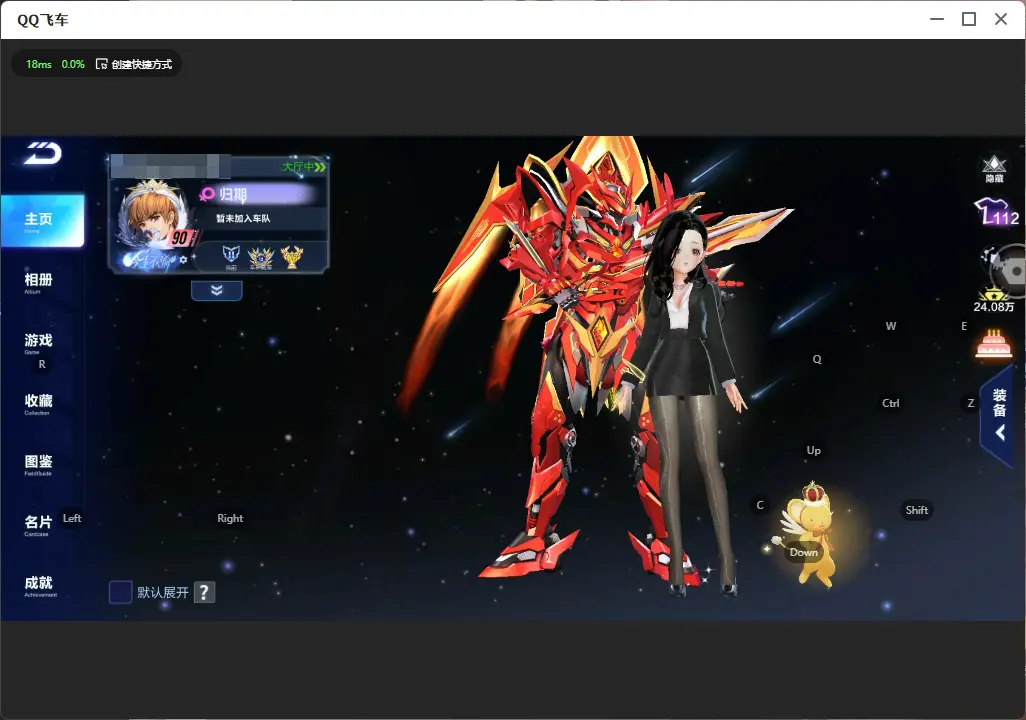
Task: Click the Z key overlay button
Action: [x=971, y=403]
